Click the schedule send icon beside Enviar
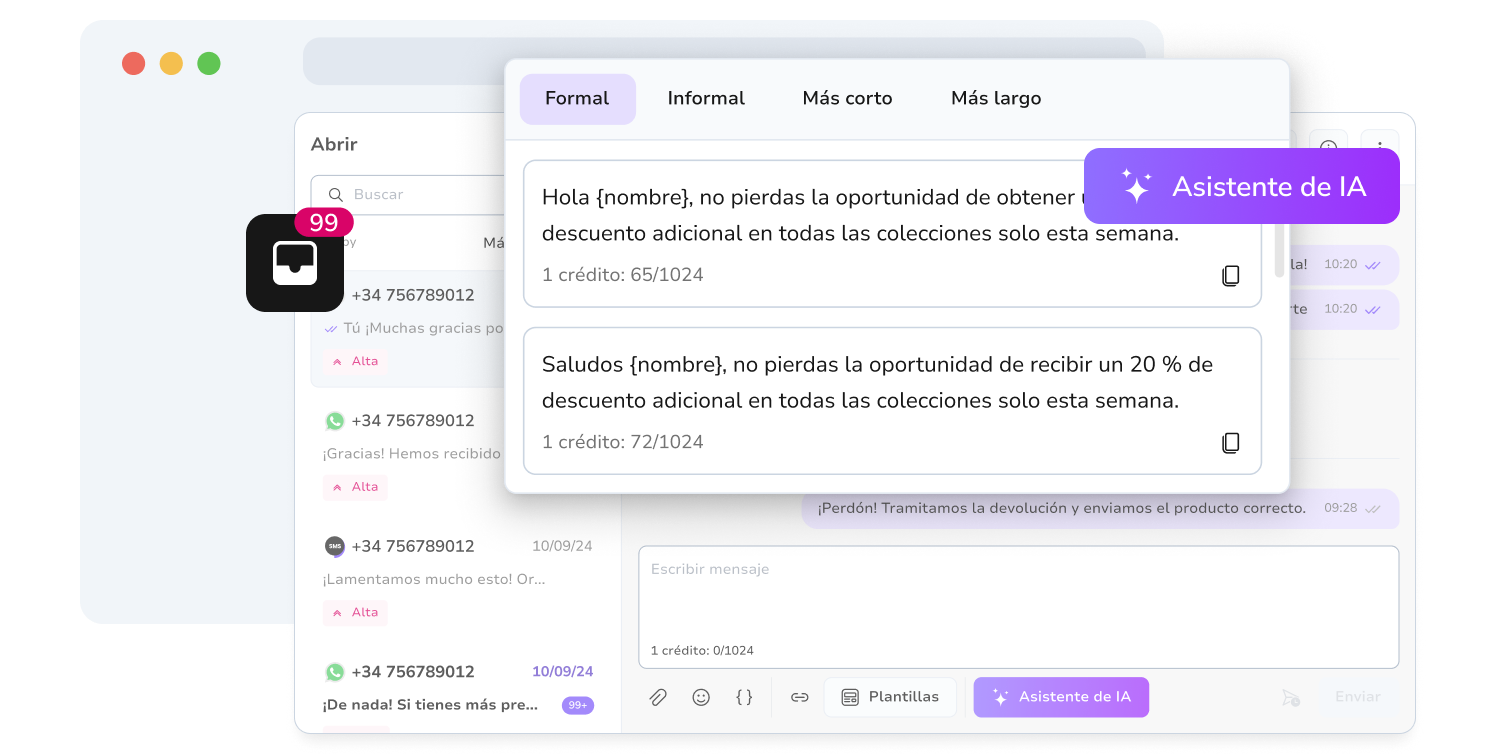 click(x=1291, y=697)
